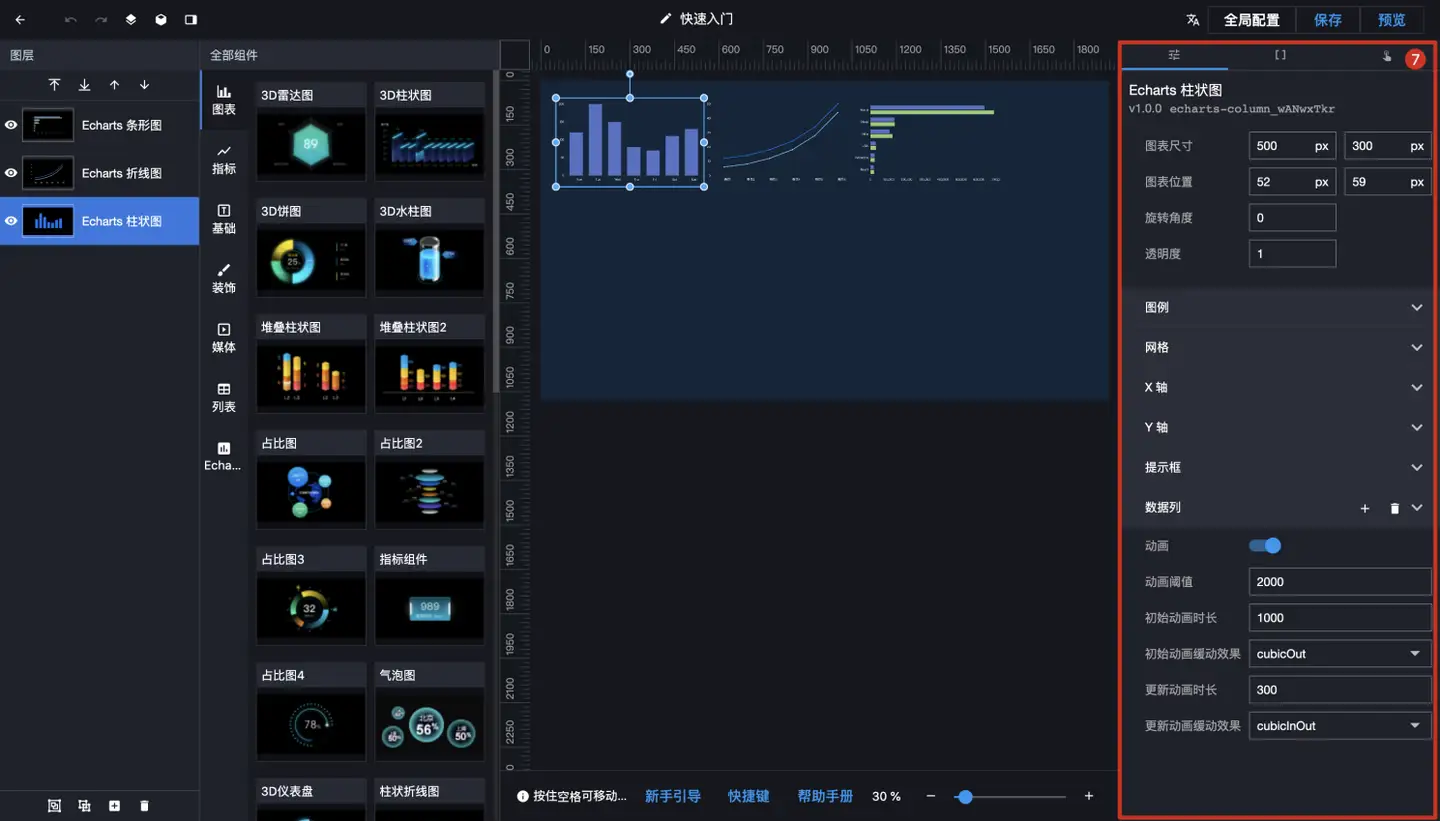1440x821 pixels.
Task: Click the 保存 button
Action: pos(1327,20)
